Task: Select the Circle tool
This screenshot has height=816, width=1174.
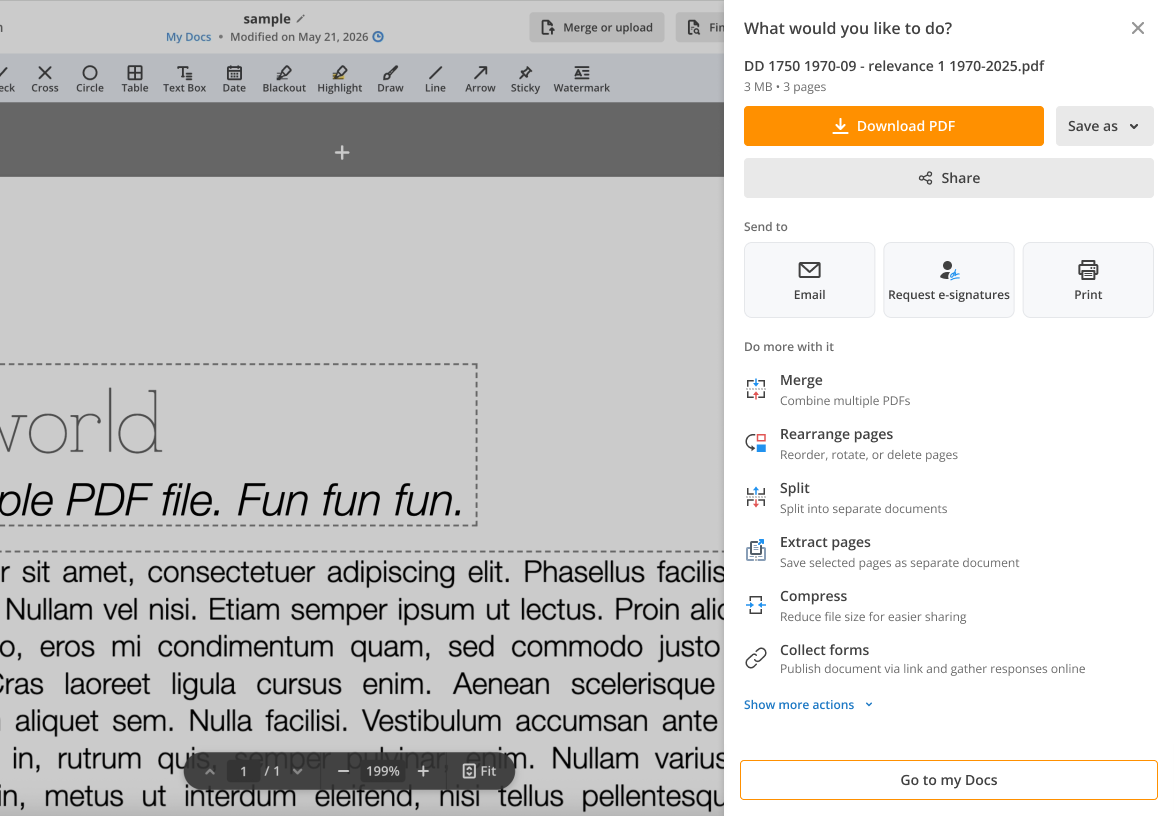Action: click(x=90, y=79)
